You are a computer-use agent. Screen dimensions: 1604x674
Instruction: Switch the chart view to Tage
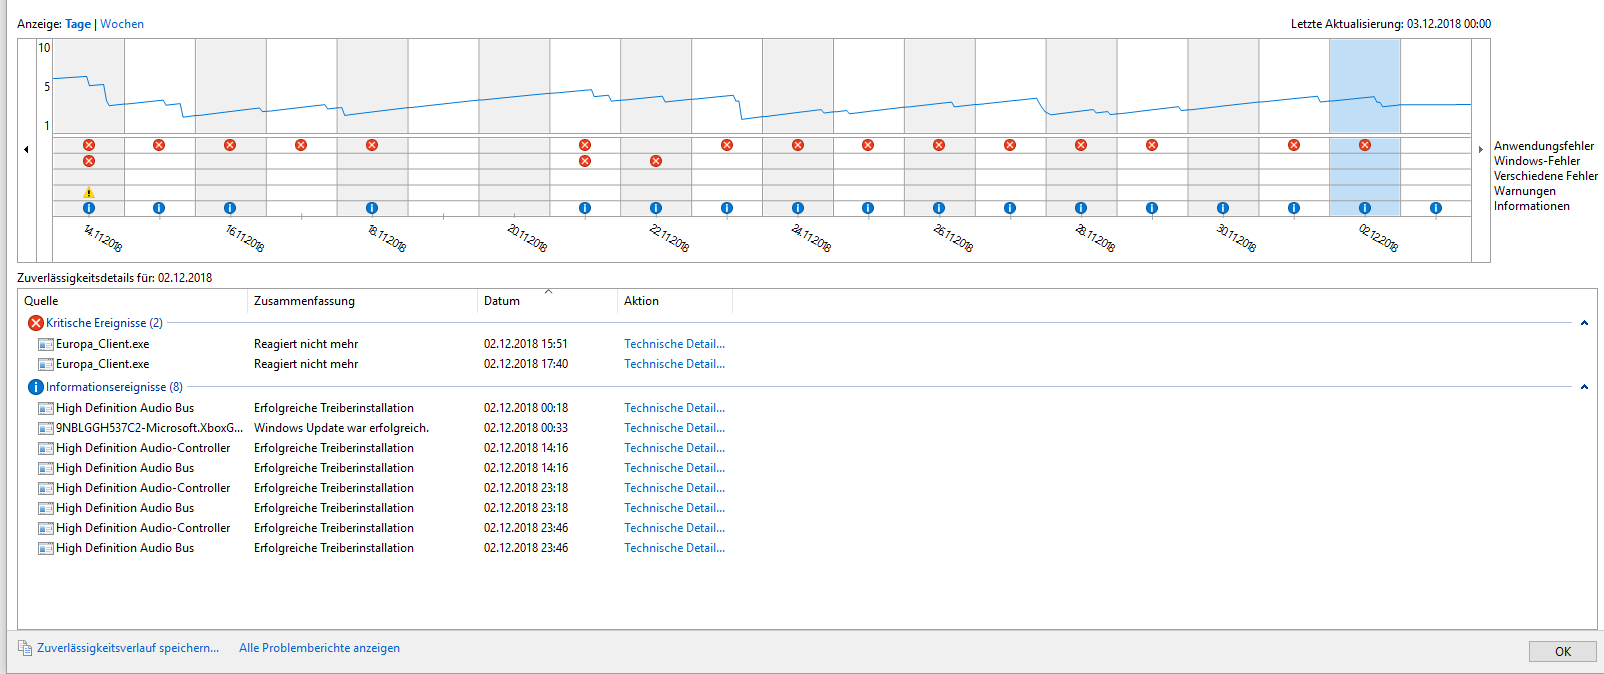78,24
